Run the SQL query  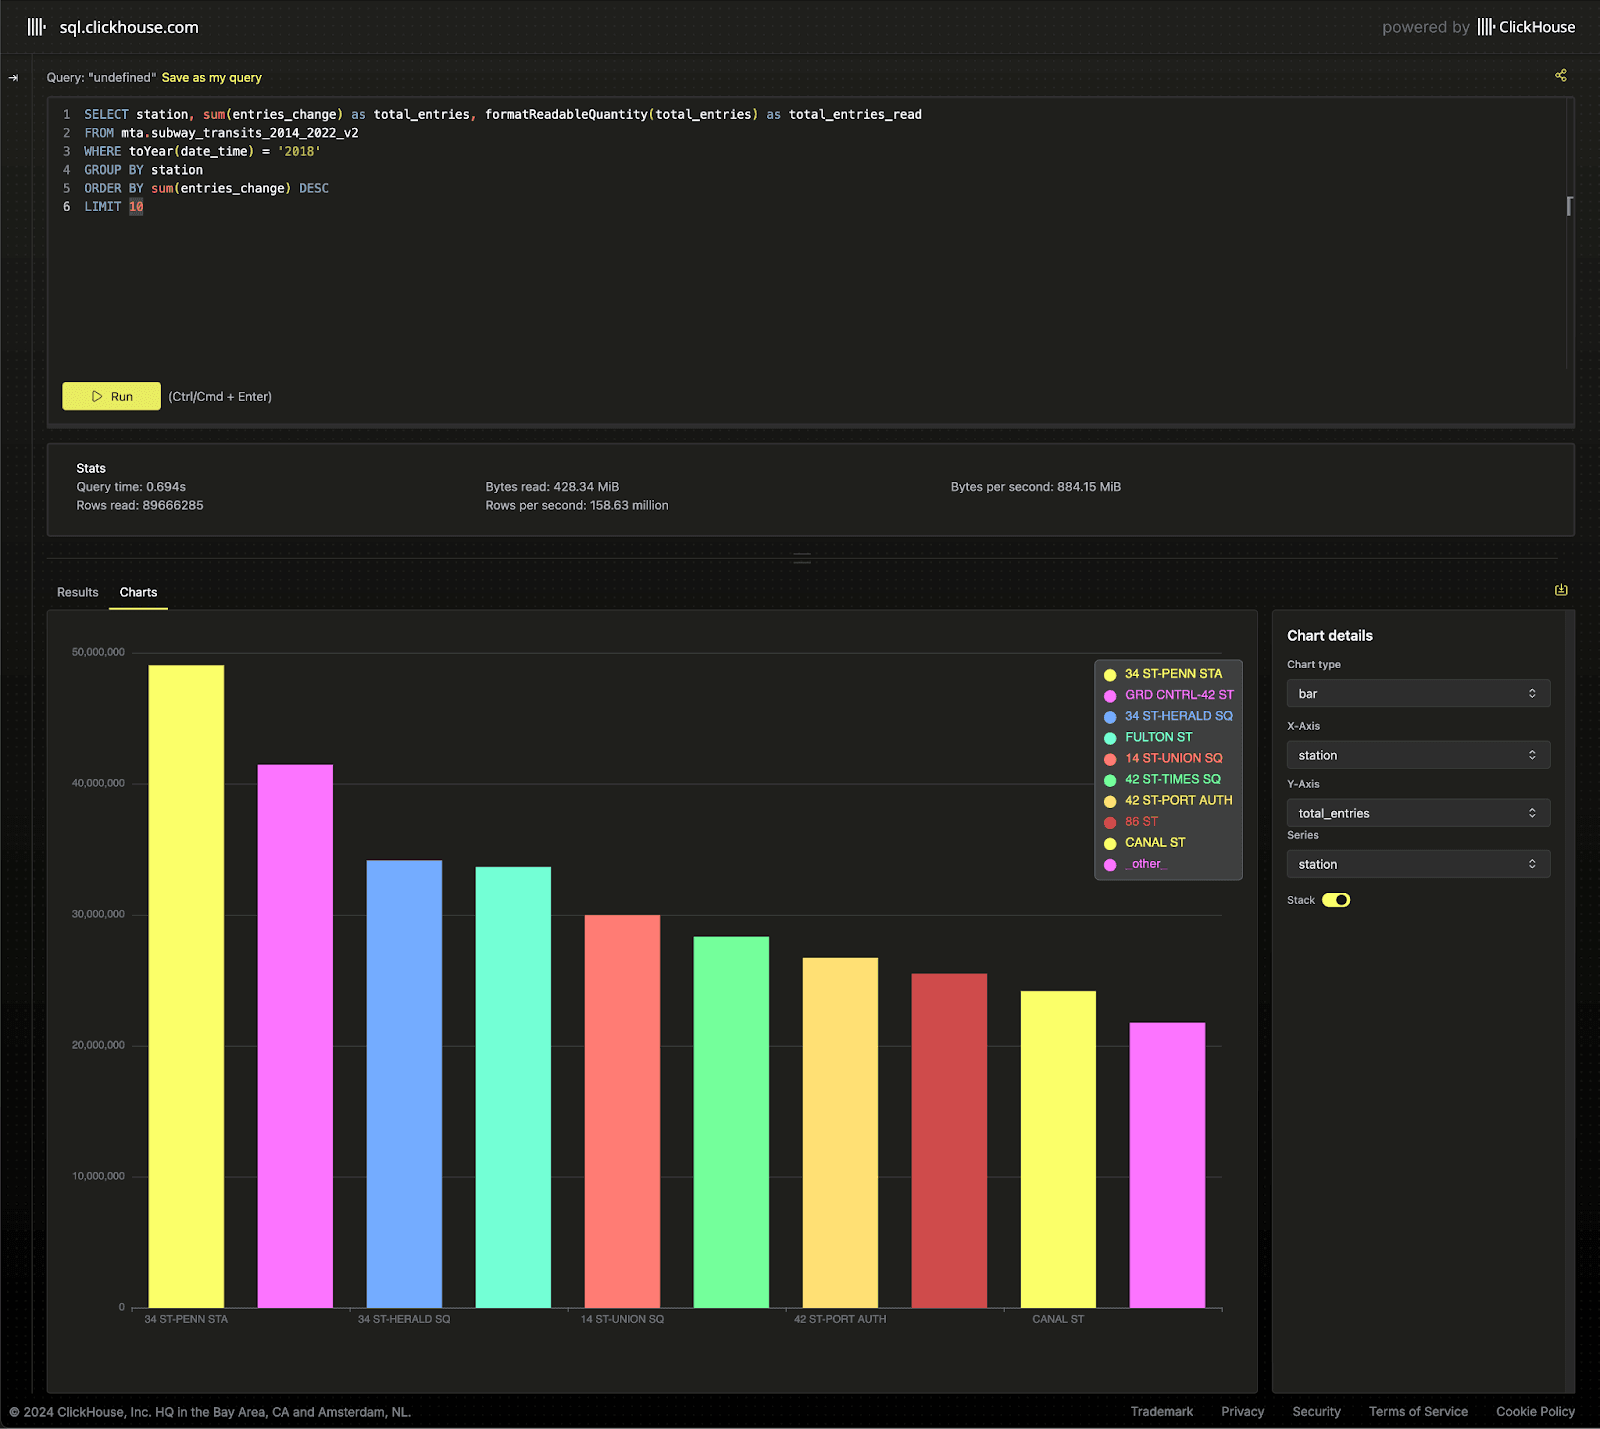click(x=111, y=396)
